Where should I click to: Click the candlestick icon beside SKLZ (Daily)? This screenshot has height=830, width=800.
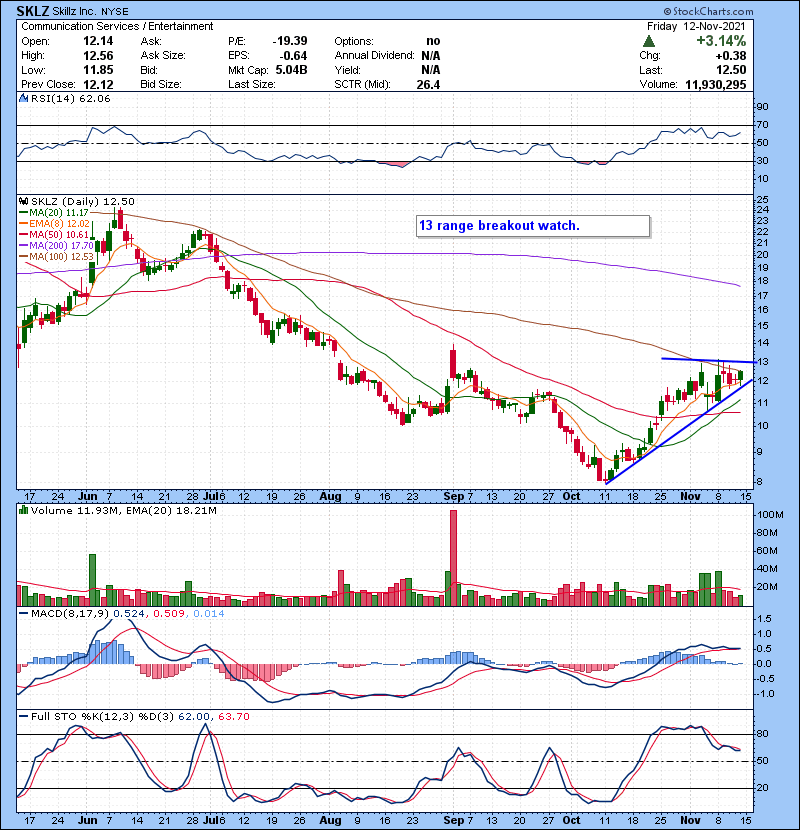pyautogui.click(x=23, y=201)
